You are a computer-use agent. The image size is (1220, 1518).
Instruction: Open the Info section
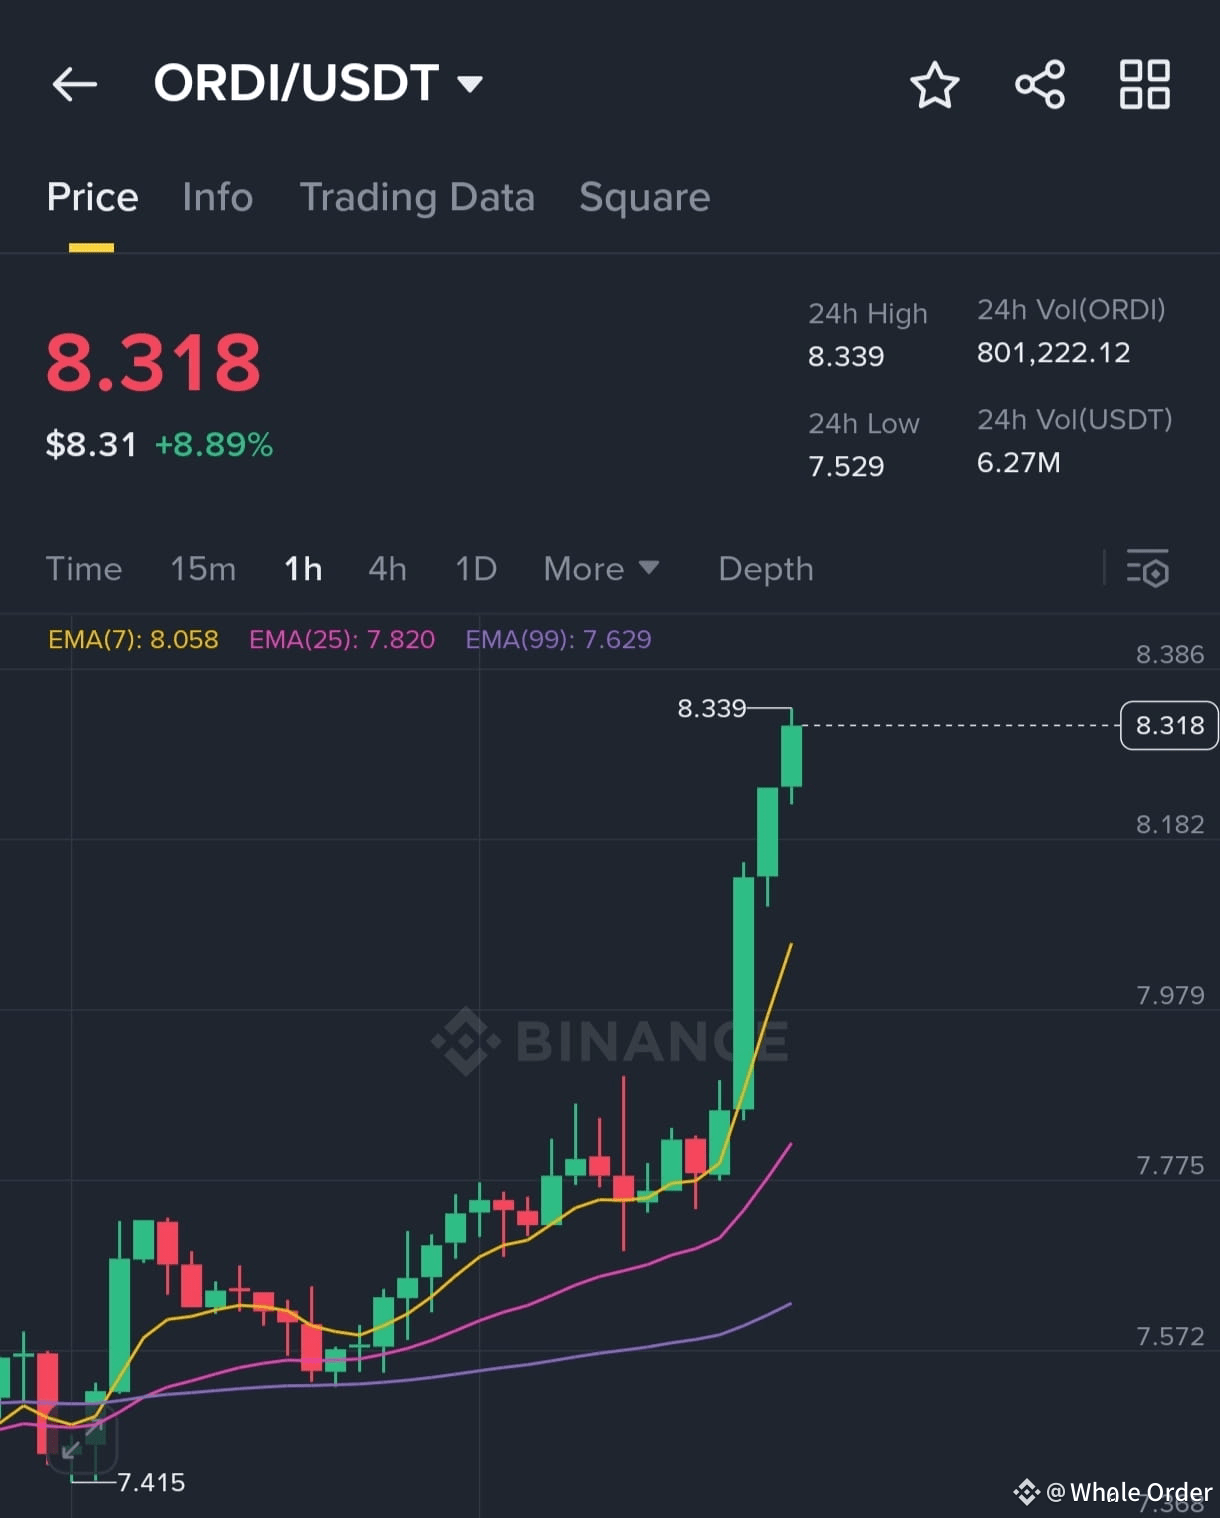[217, 197]
